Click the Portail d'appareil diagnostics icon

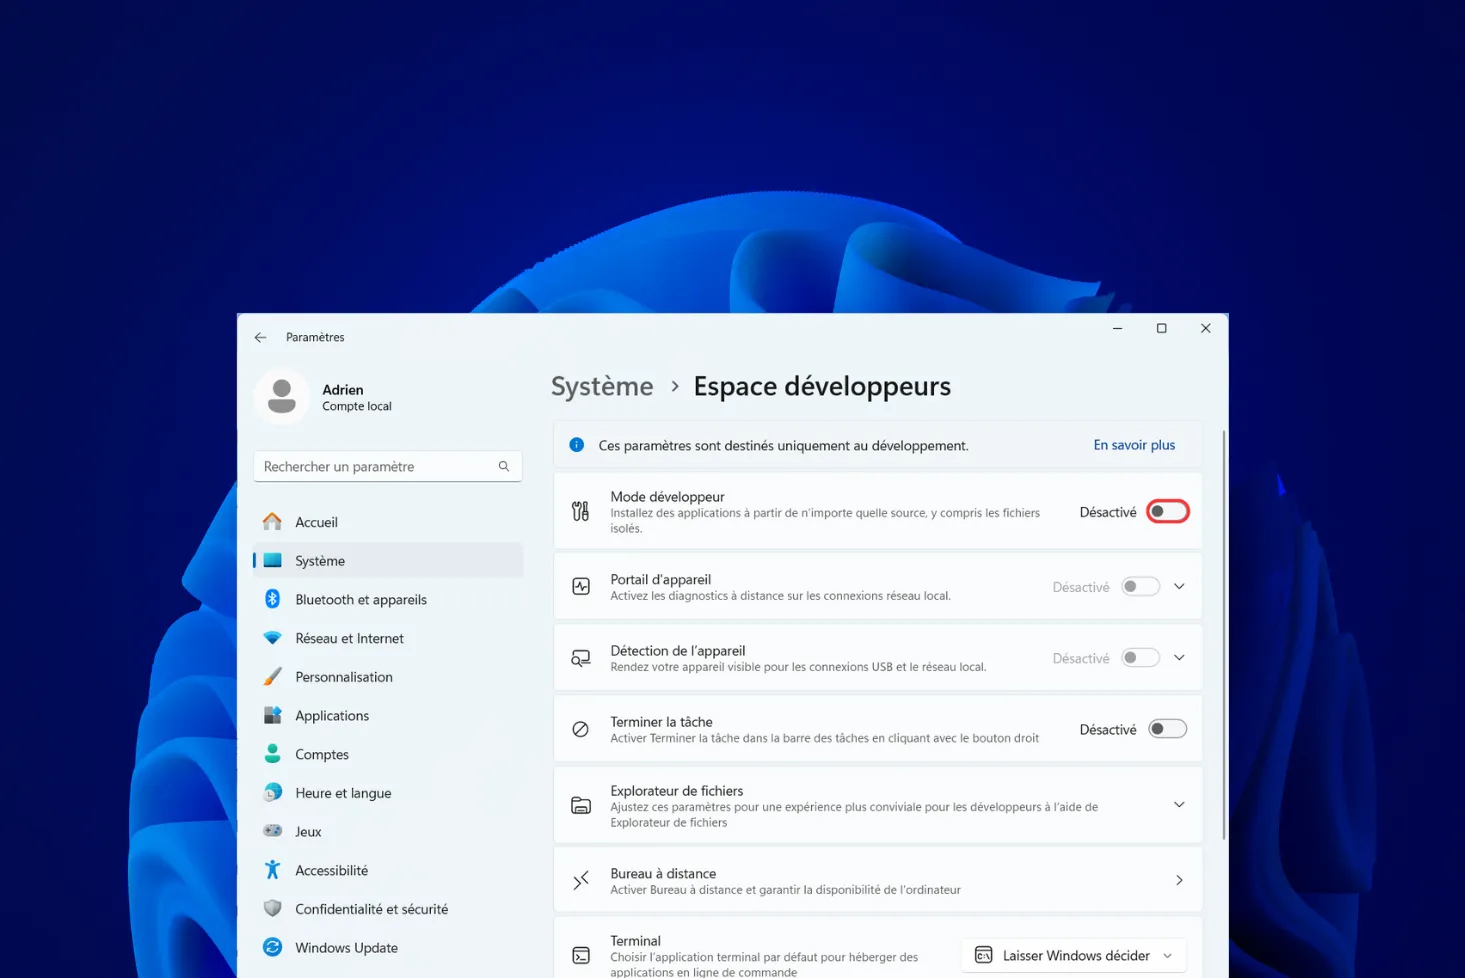(x=581, y=587)
